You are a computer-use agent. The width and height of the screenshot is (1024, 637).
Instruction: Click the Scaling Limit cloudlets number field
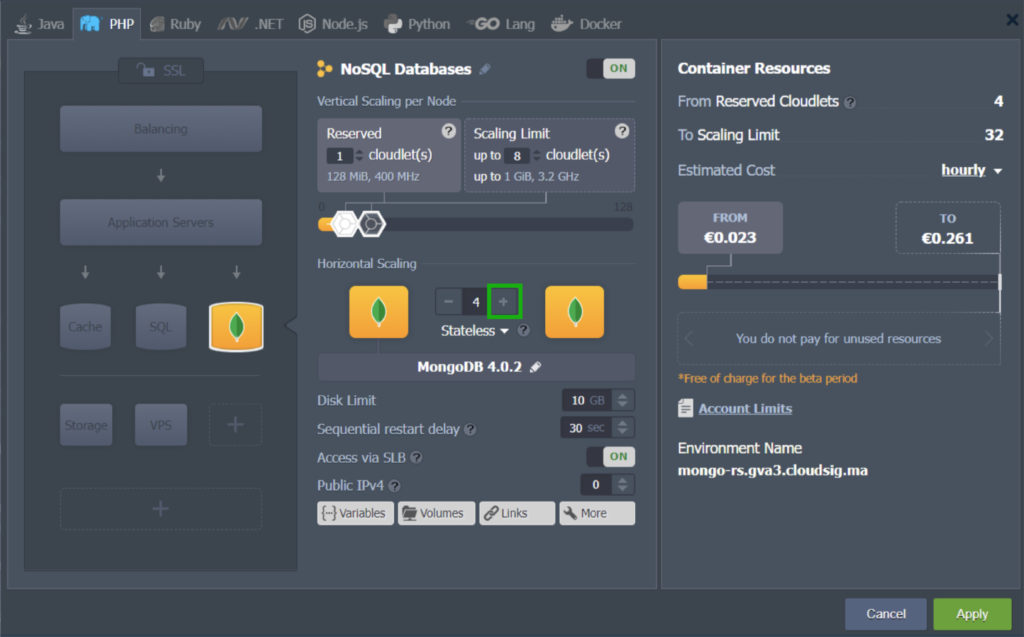click(x=517, y=155)
